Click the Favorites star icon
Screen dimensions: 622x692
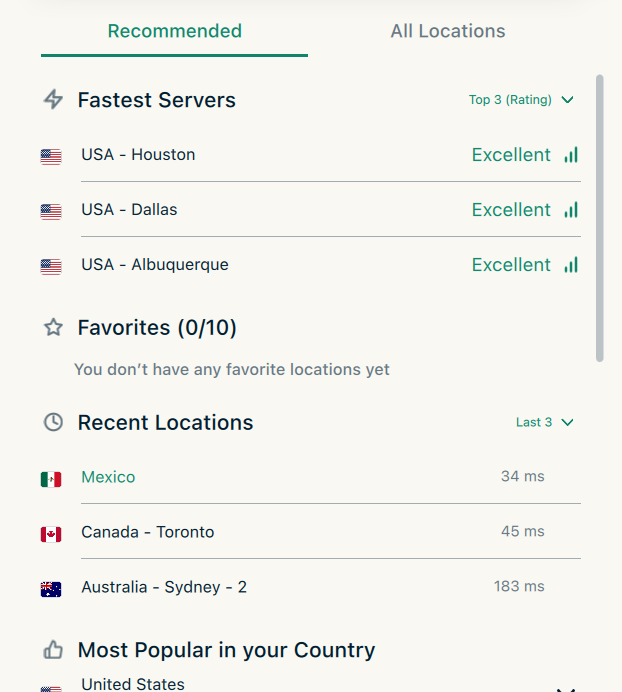pyautogui.click(x=53, y=327)
